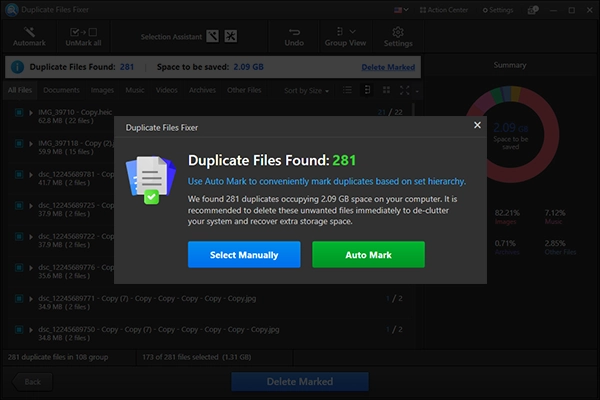Toggle checkbox for dsc_12245689750 group

19,330
